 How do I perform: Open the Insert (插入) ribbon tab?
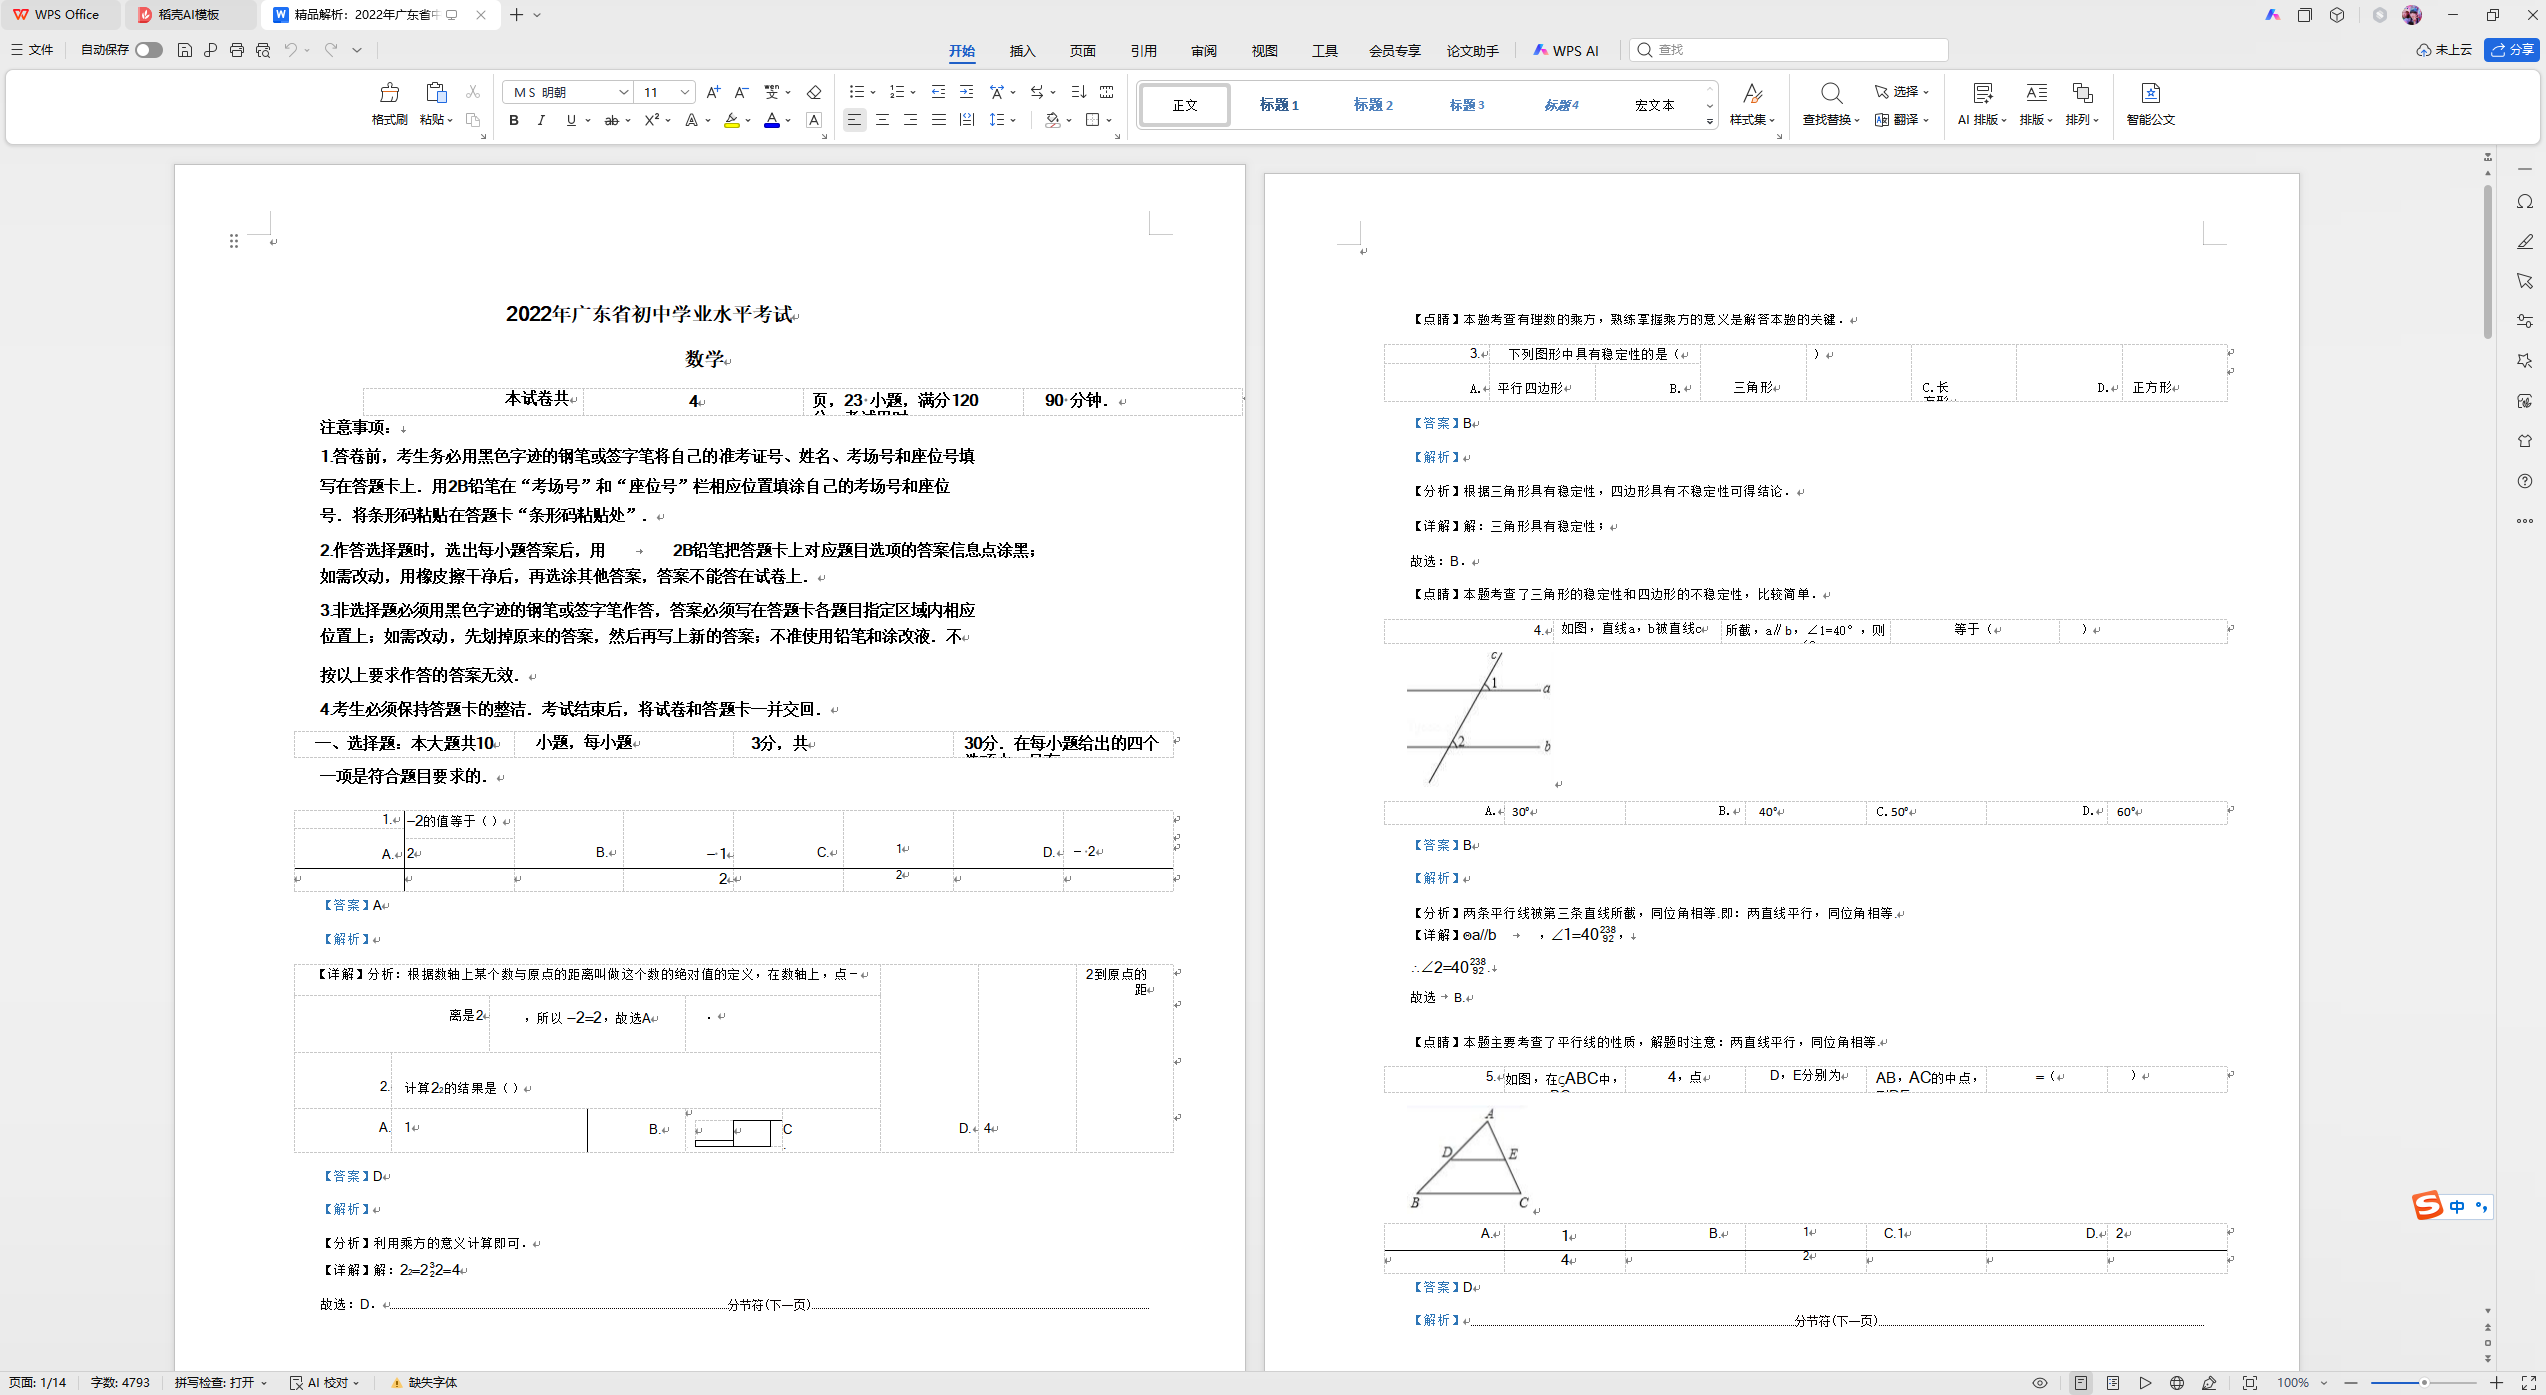tap(1022, 51)
